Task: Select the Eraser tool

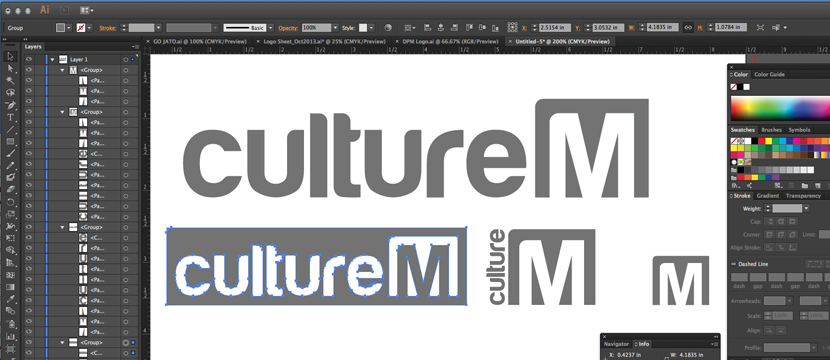Action: [x=11, y=190]
